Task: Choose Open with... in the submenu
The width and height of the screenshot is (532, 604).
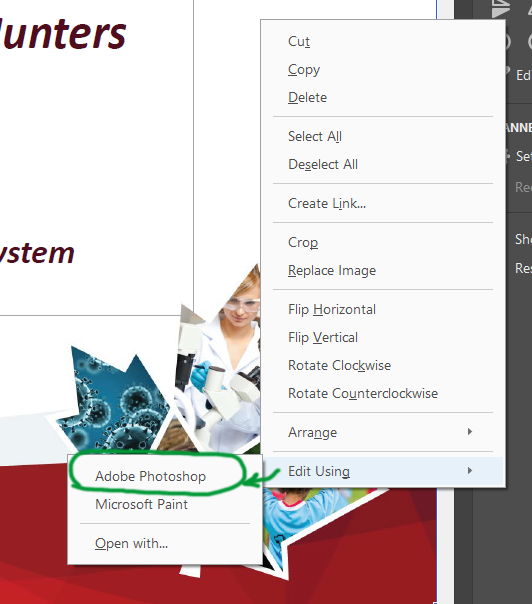Action: 165,544
